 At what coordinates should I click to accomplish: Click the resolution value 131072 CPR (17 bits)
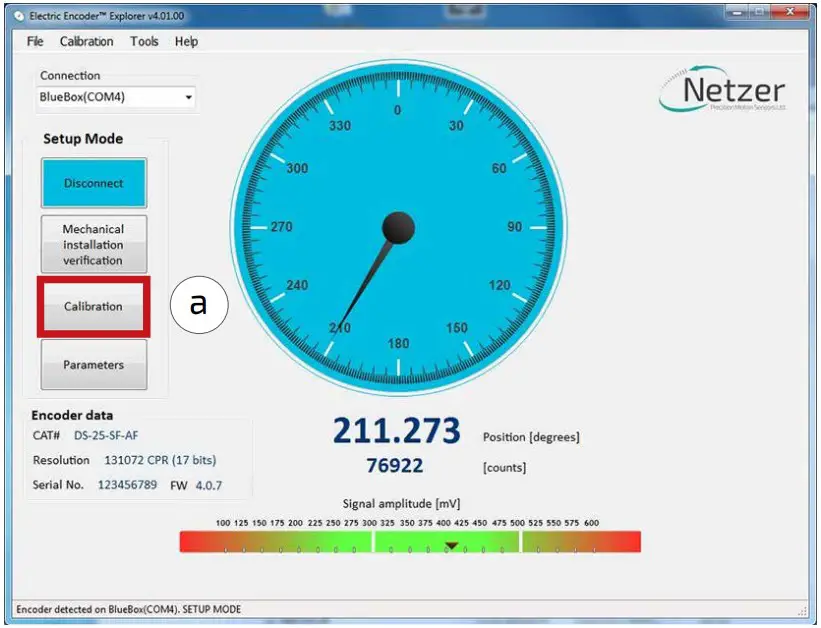coord(160,460)
